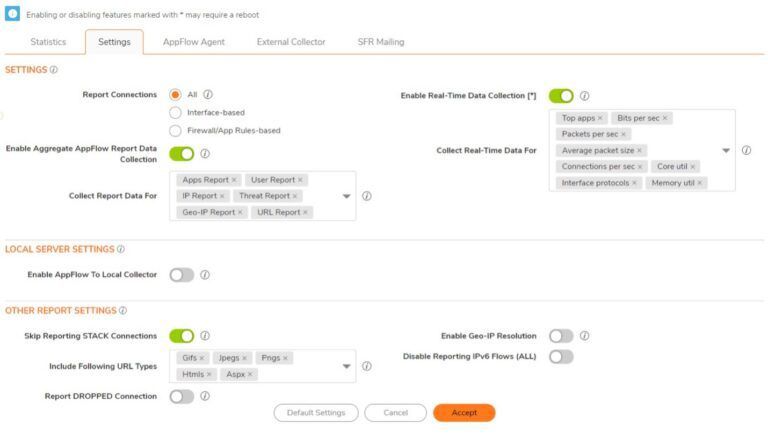Remove the Bits per sec tag
The image size is (768, 438).
click(x=665, y=118)
